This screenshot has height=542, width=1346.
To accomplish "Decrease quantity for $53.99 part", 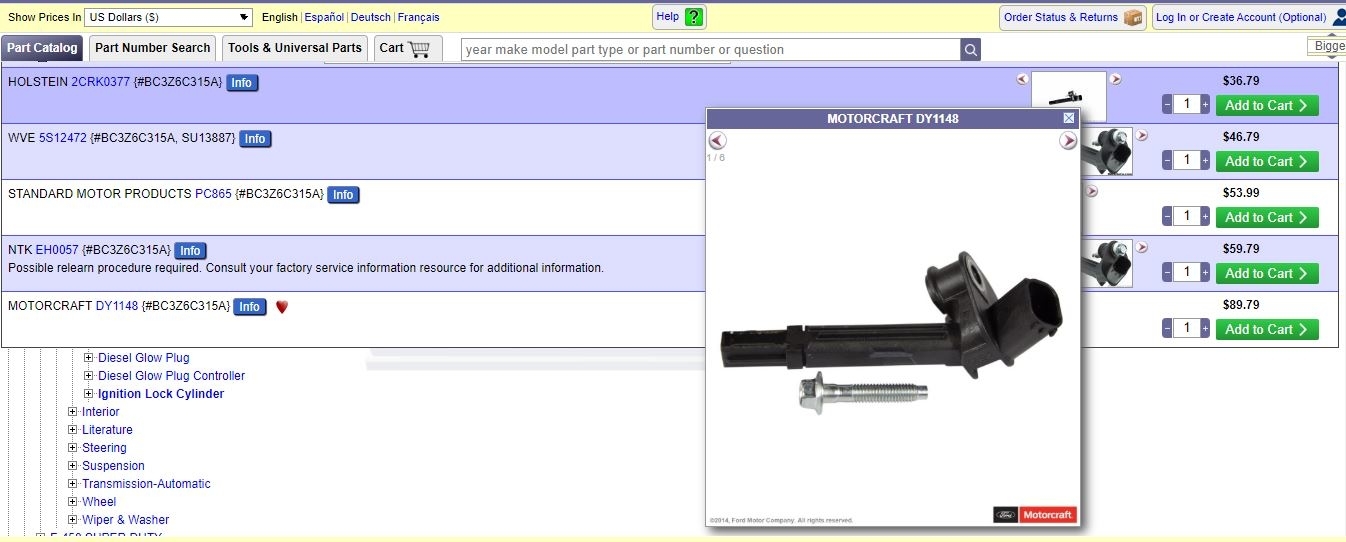I will click(1167, 216).
